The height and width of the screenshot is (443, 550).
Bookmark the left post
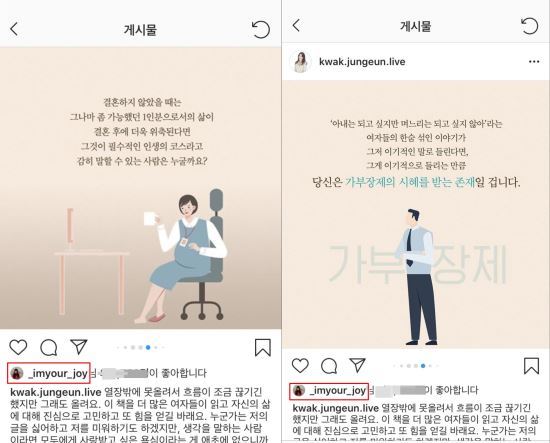point(263,348)
